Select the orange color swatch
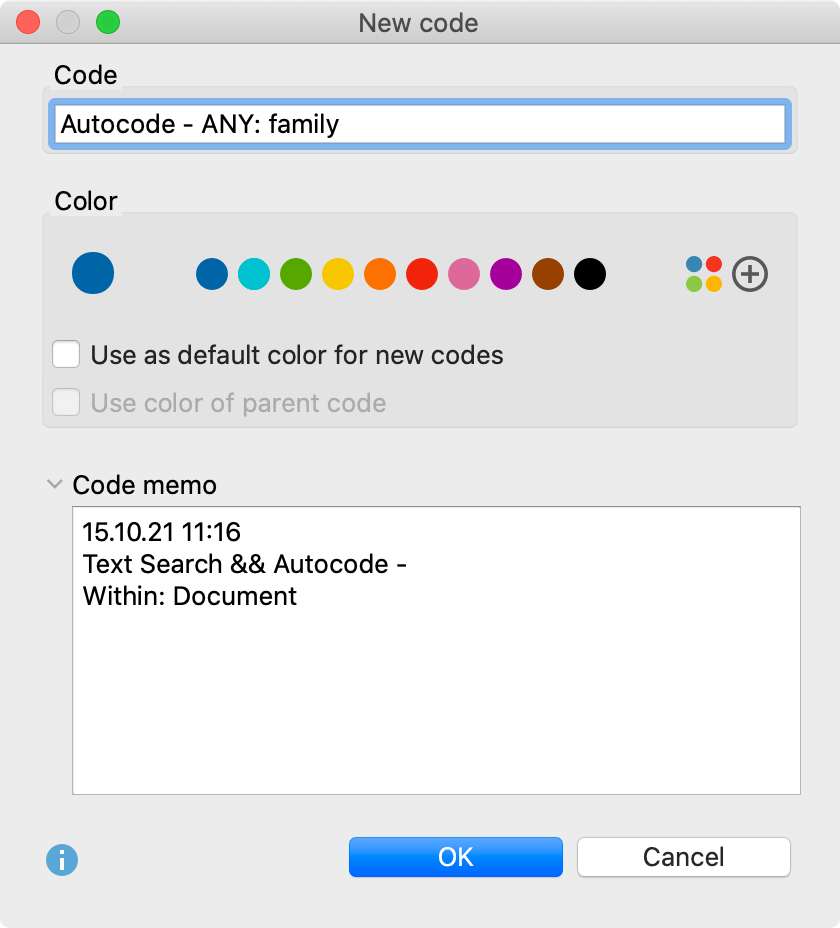Screen dimensions: 840x928 point(380,274)
